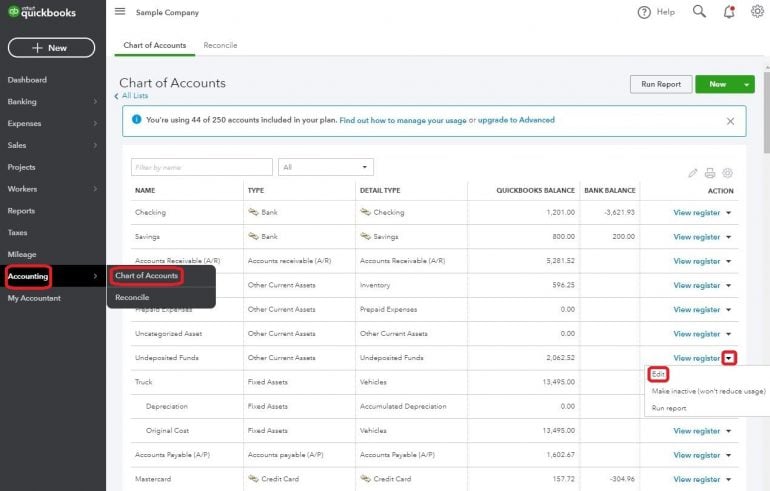Expand action arrow for Checking account row
Viewport: 770px width, 491px height.
[x=729, y=213]
